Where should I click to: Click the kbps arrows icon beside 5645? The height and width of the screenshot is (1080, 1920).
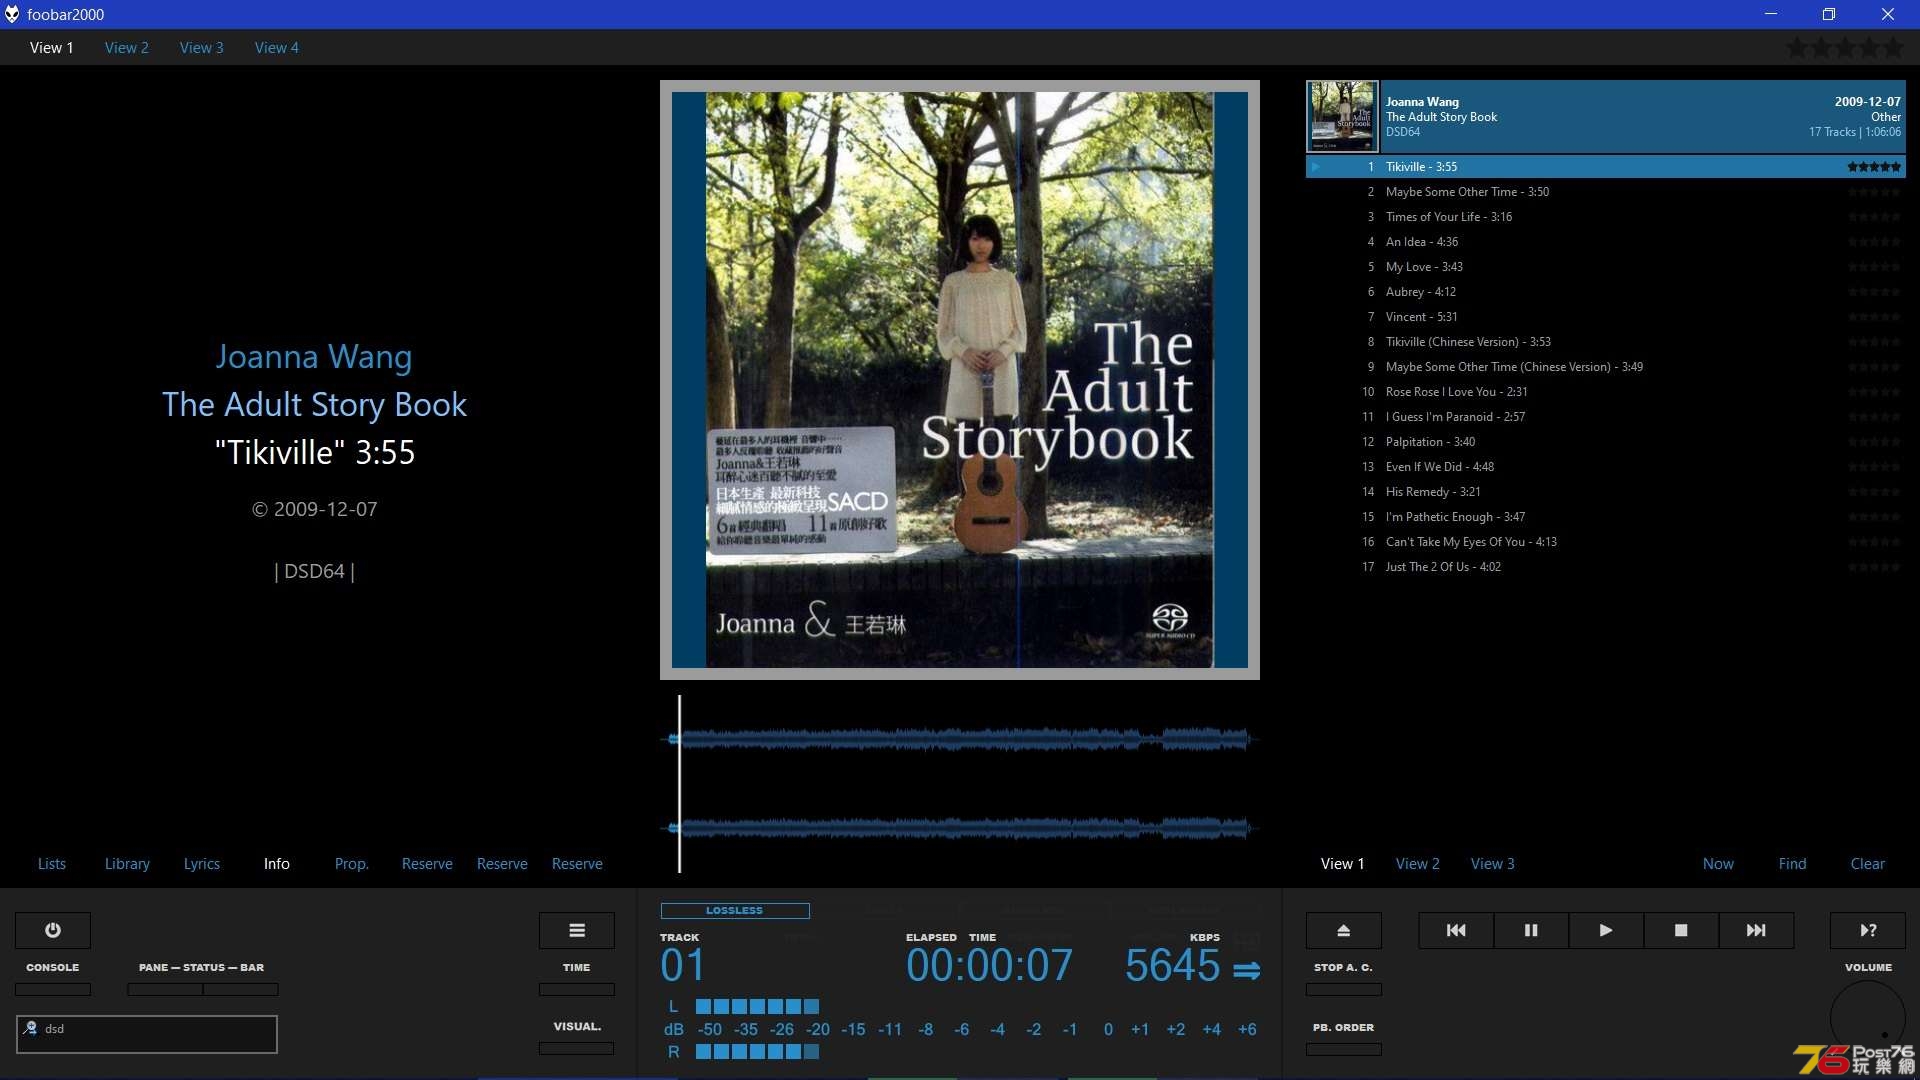[1247, 970]
